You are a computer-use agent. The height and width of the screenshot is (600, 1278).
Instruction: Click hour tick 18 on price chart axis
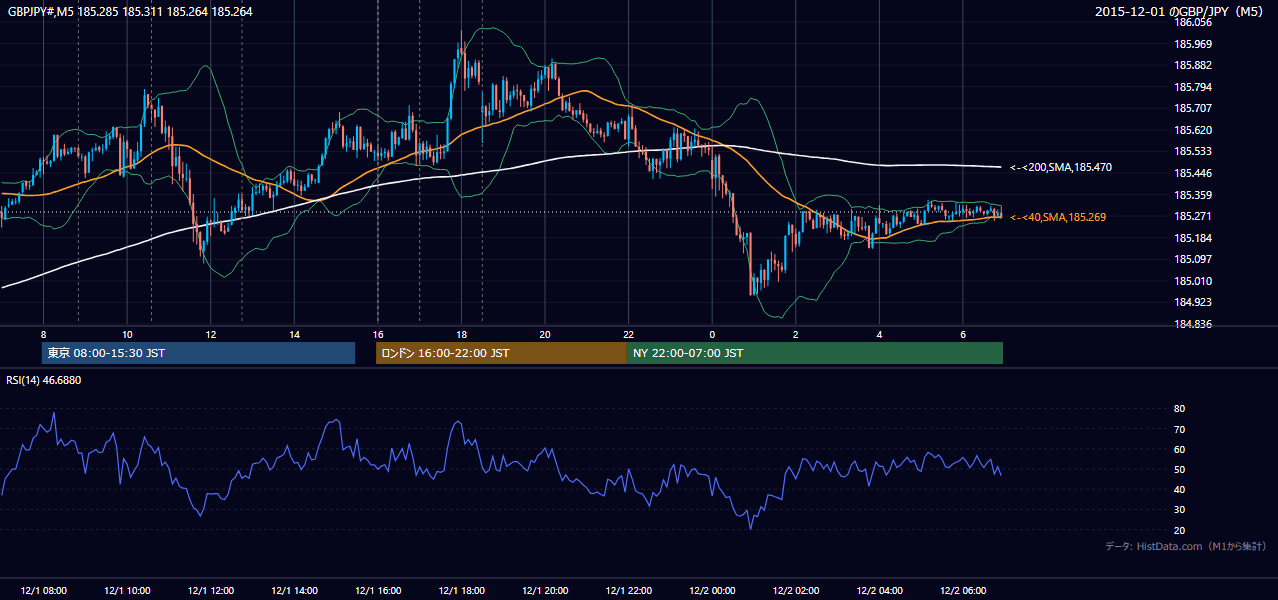click(461, 334)
